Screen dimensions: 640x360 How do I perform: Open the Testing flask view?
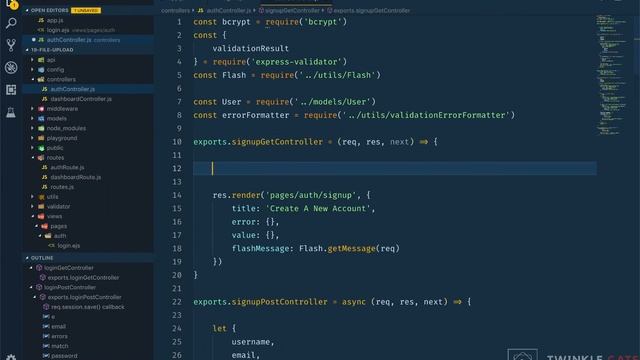coord(11,112)
